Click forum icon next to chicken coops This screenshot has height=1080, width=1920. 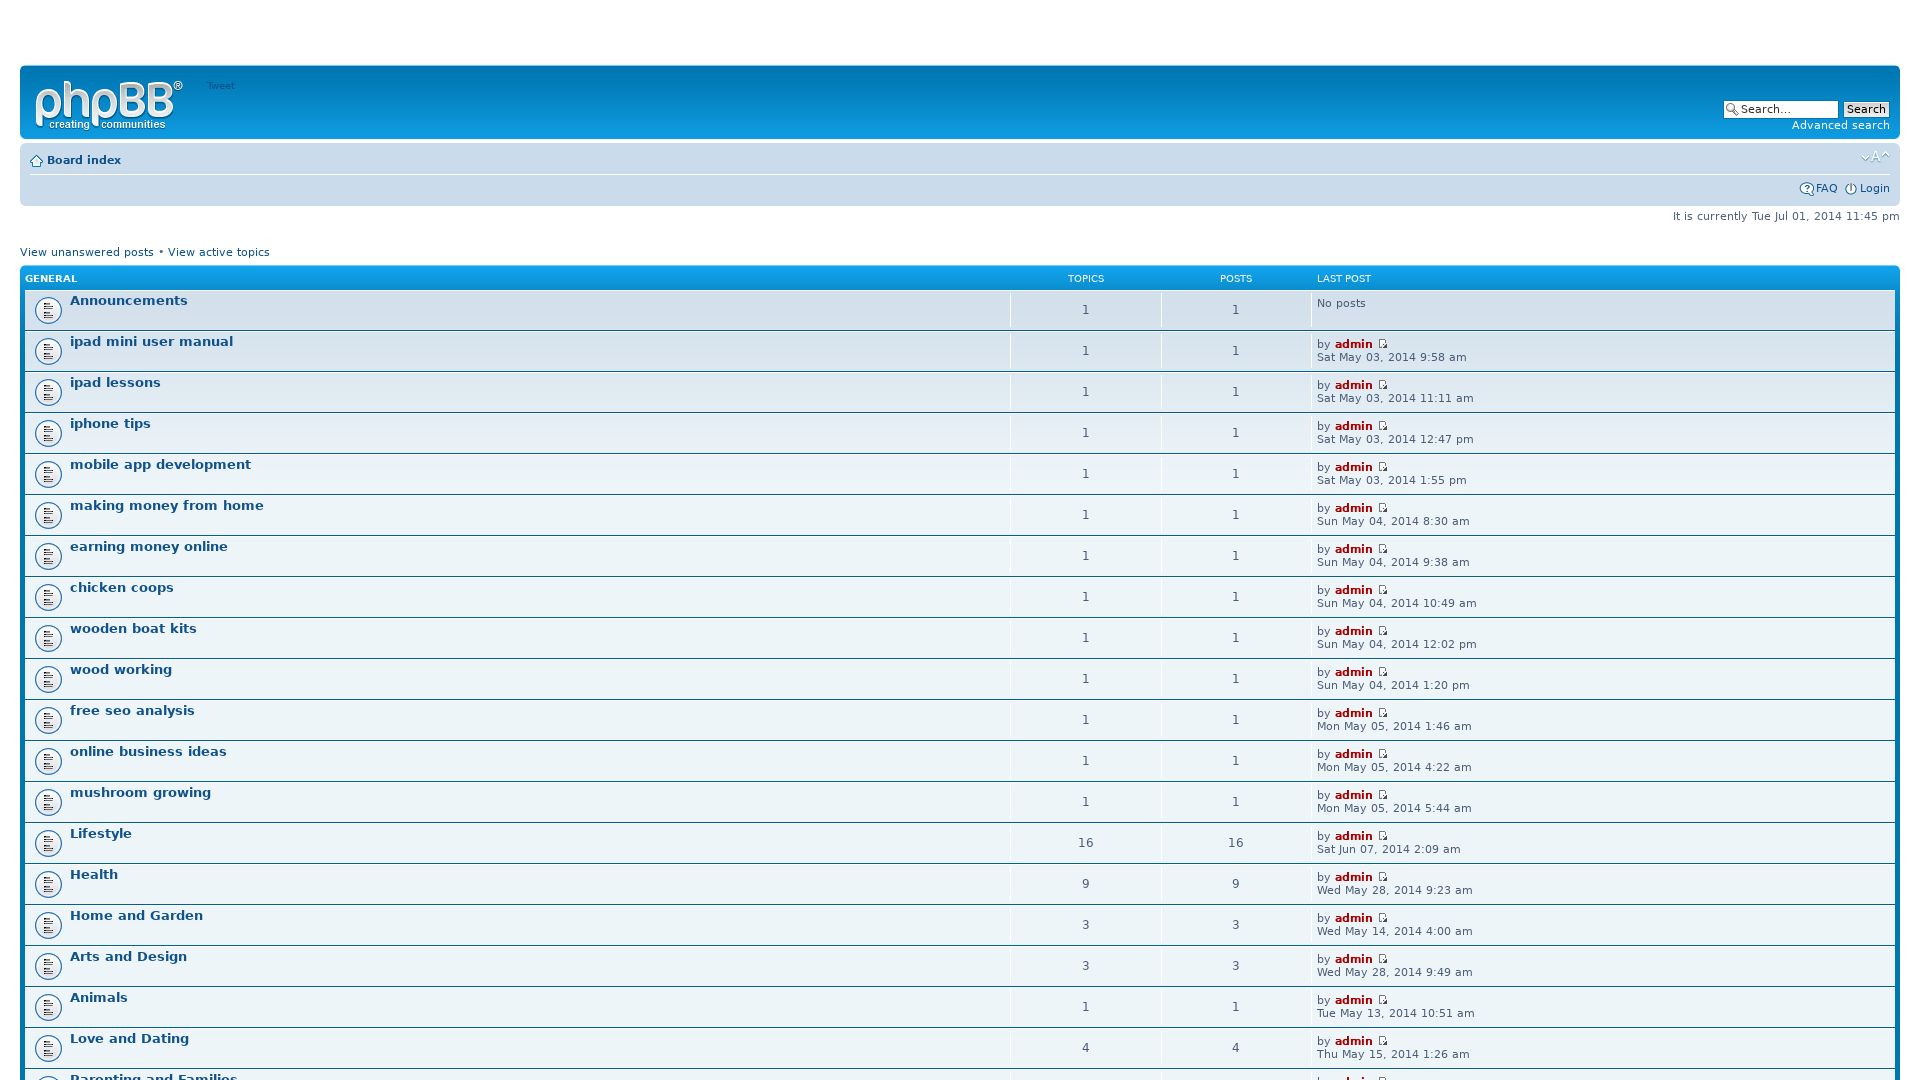(x=48, y=597)
